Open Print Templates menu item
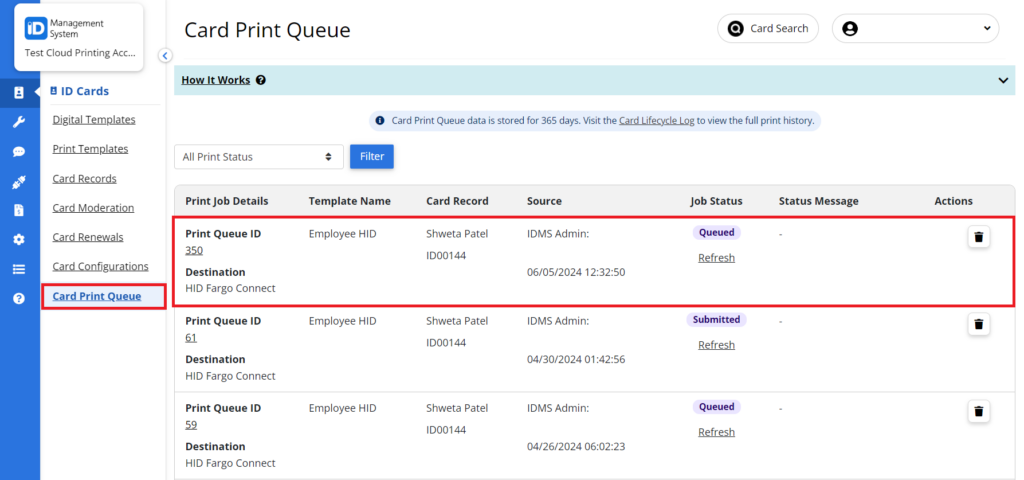1024x480 pixels. (90, 149)
